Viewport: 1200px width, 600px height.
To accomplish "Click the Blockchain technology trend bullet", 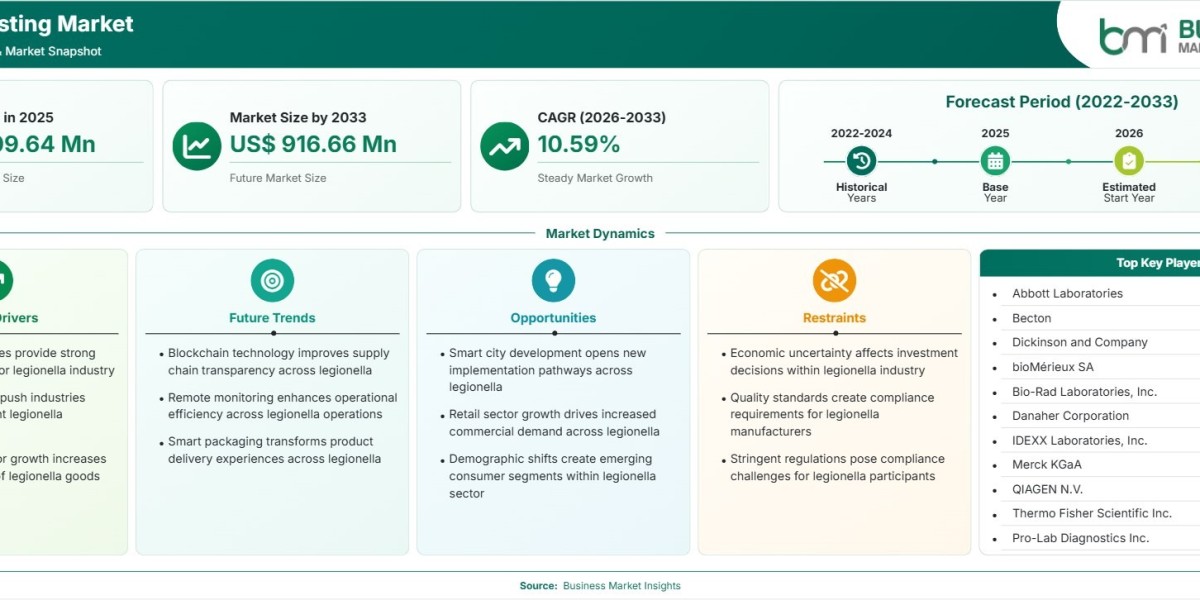I will 279,362.
